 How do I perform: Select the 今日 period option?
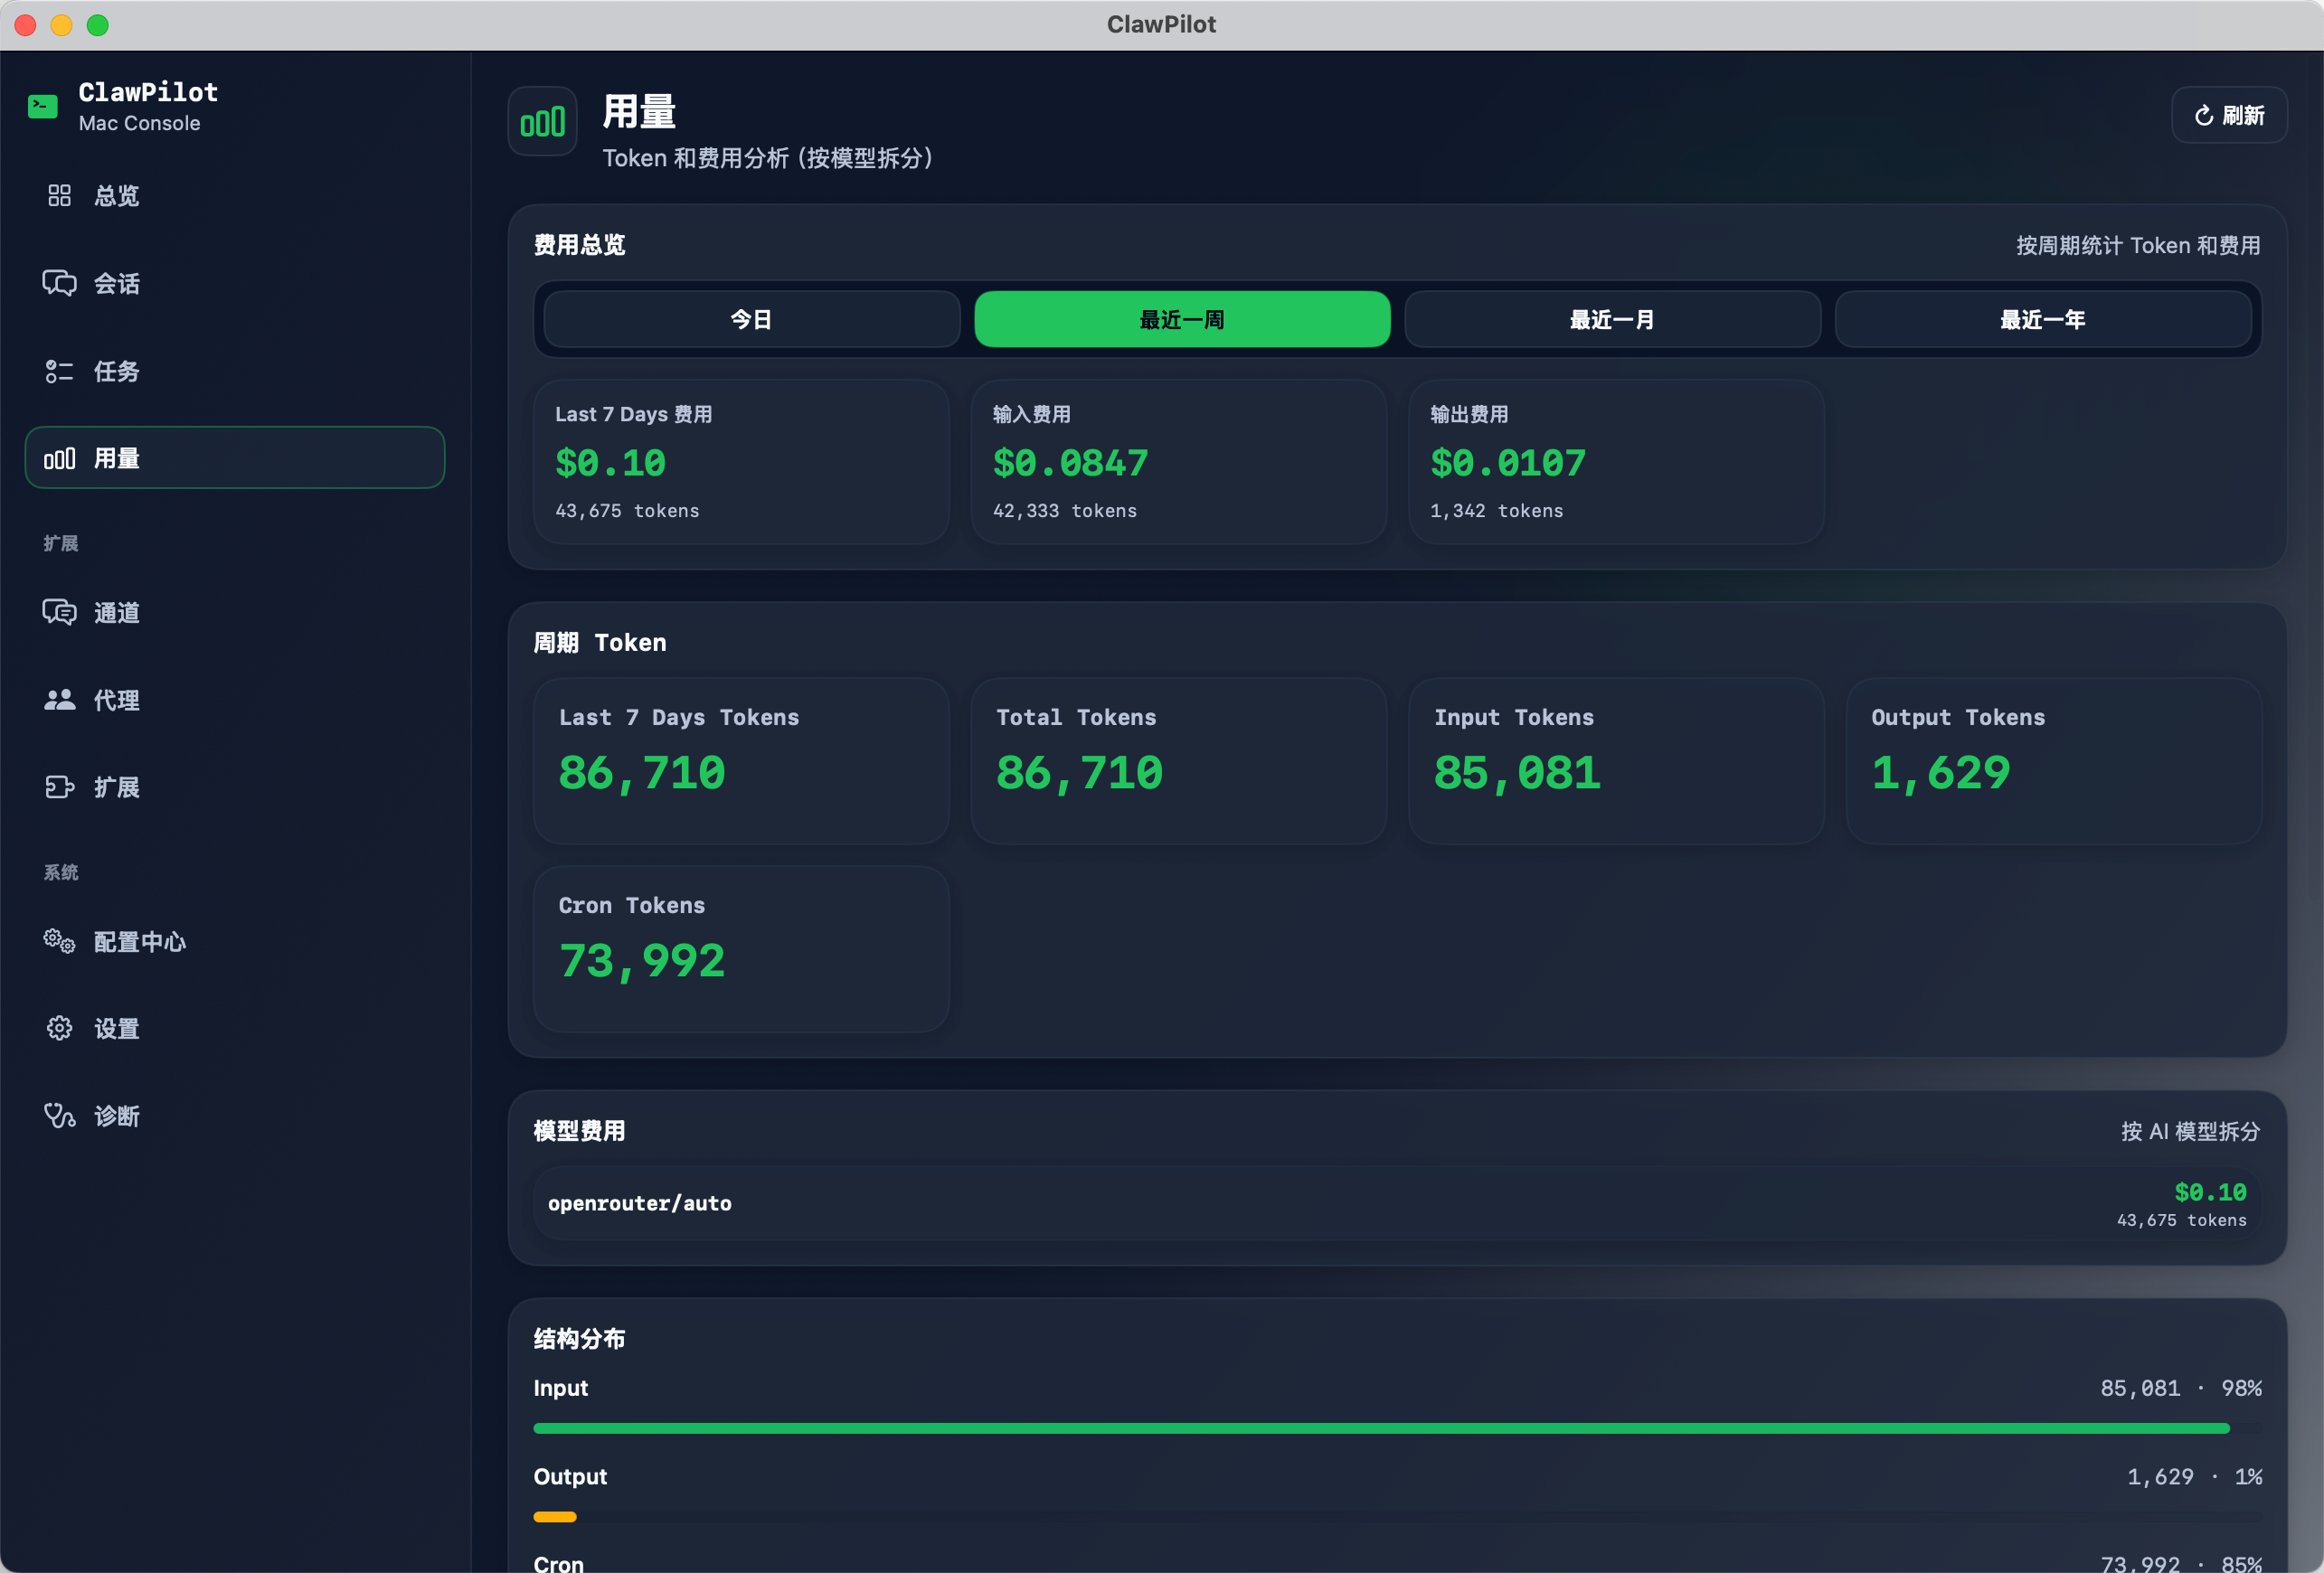coord(750,319)
